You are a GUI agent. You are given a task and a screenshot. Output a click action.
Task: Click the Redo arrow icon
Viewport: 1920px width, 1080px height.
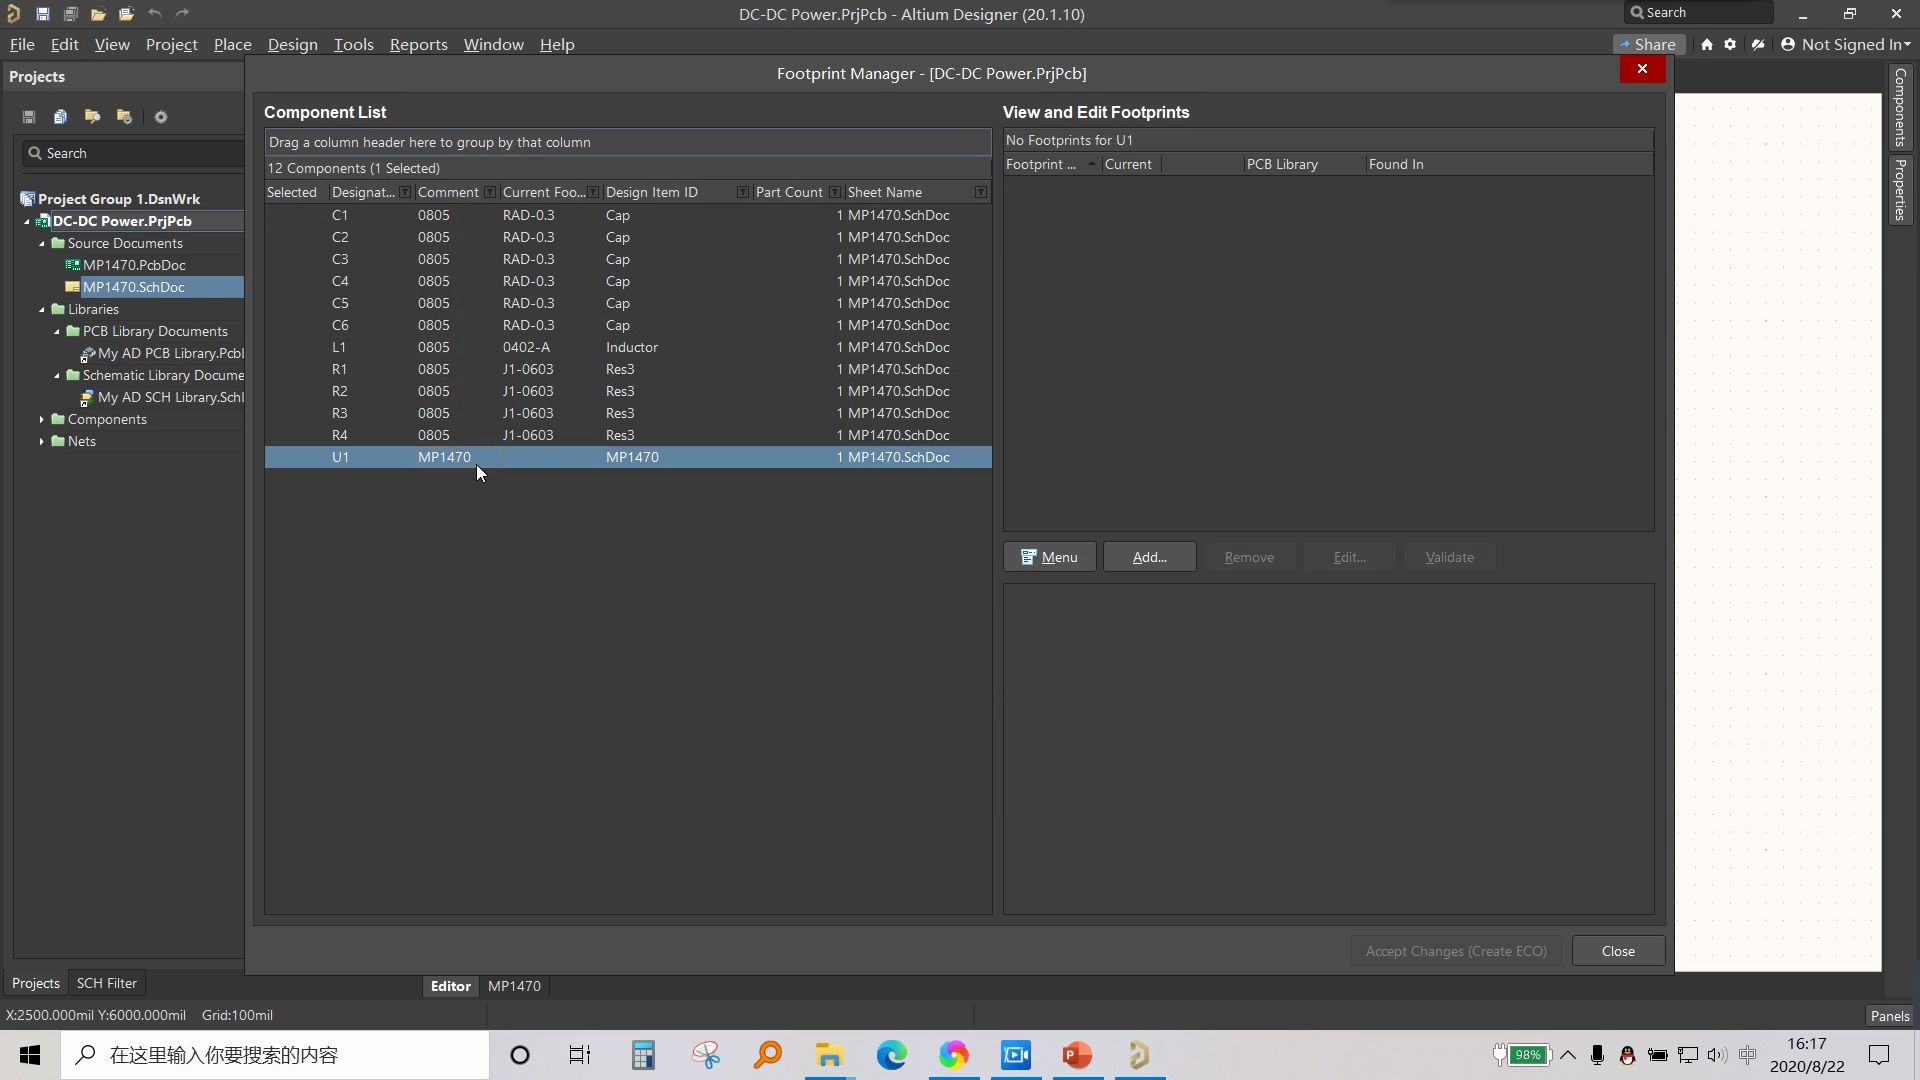coord(182,14)
